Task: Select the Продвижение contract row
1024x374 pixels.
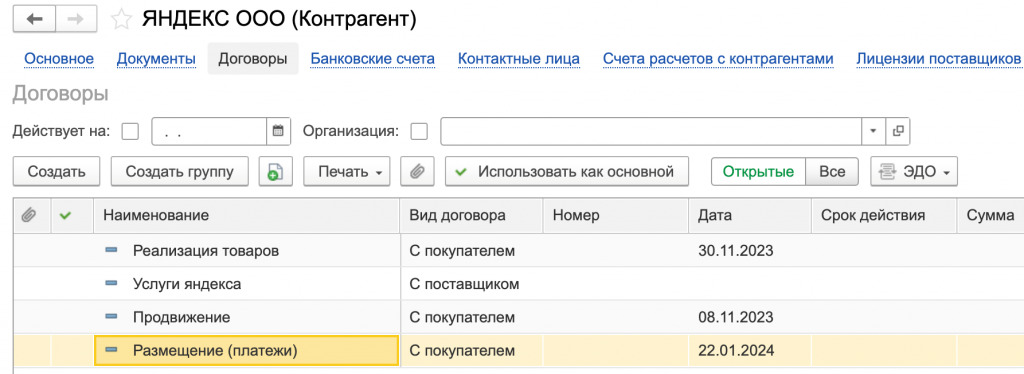Action: coord(519,317)
